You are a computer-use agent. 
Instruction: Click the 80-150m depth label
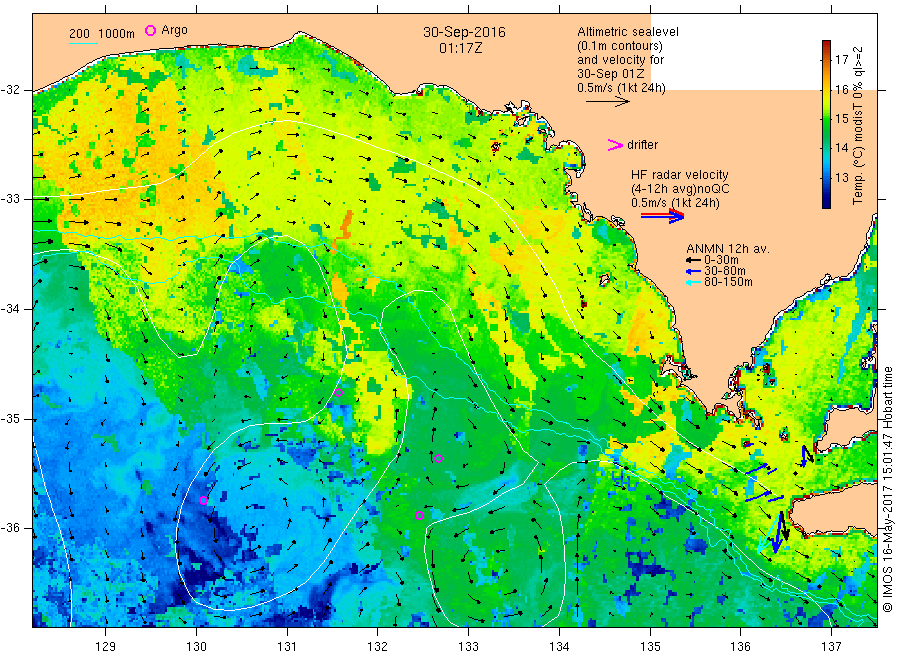[x=728, y=282]
